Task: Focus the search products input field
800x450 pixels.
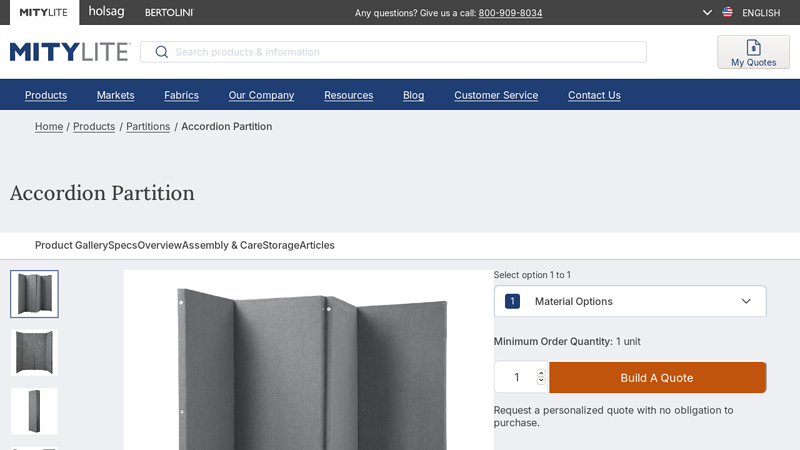Action: click(393, 52)
